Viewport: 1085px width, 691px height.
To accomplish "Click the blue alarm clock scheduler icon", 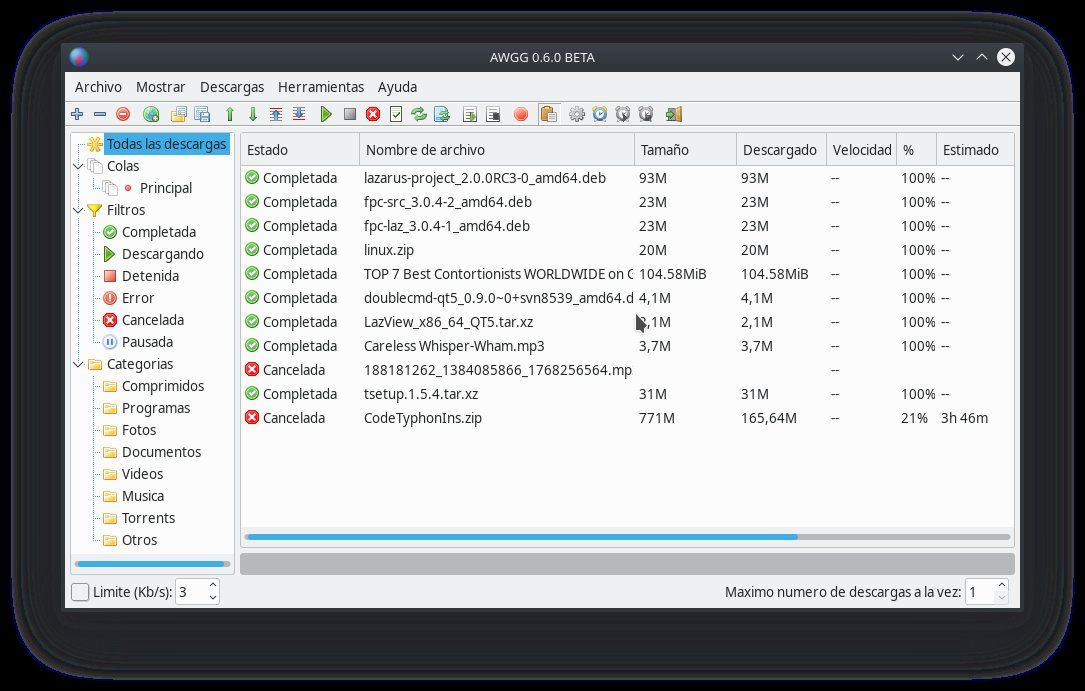I will click(600, 114).
